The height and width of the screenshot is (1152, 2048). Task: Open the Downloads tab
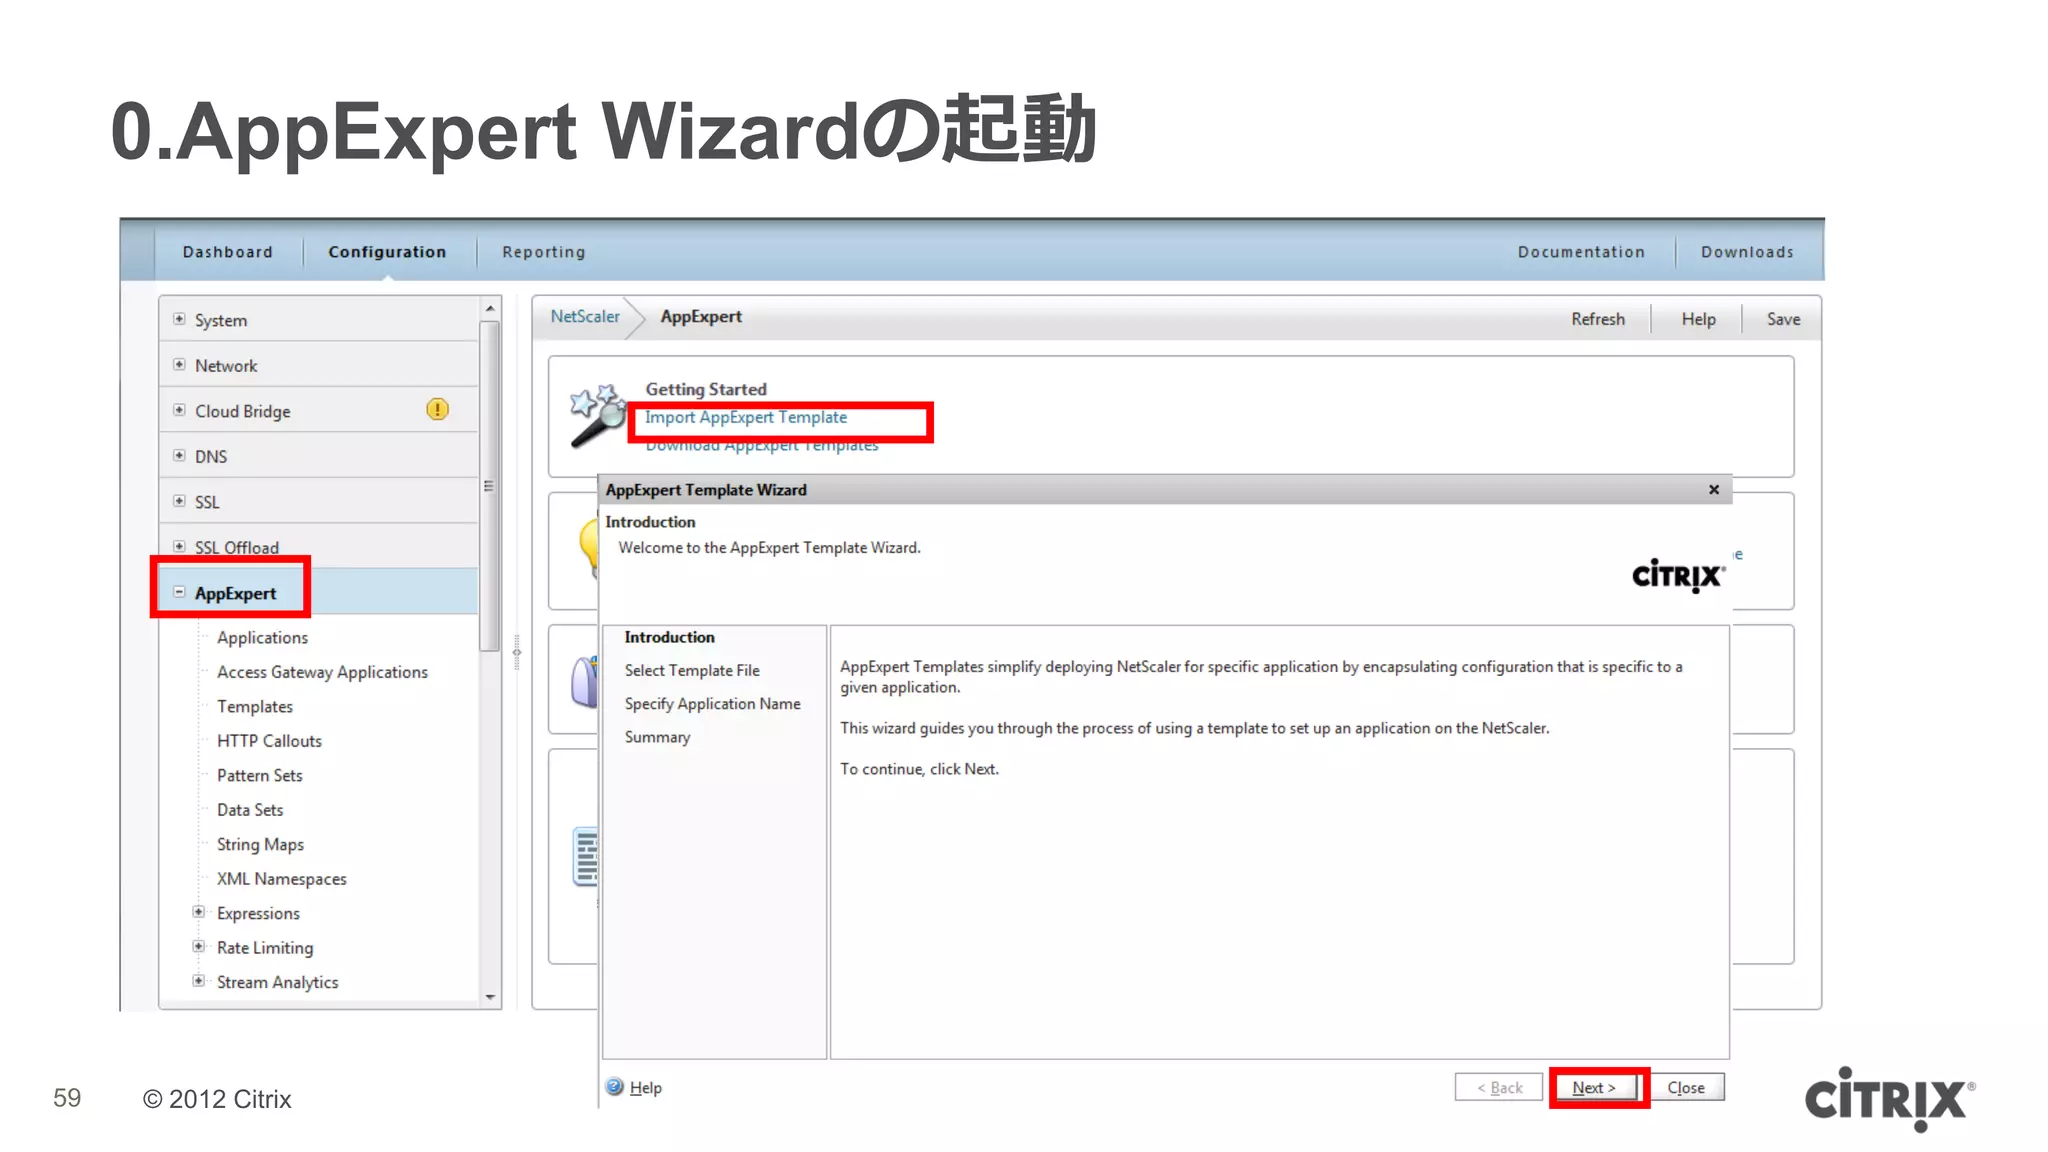(1747, 252)
